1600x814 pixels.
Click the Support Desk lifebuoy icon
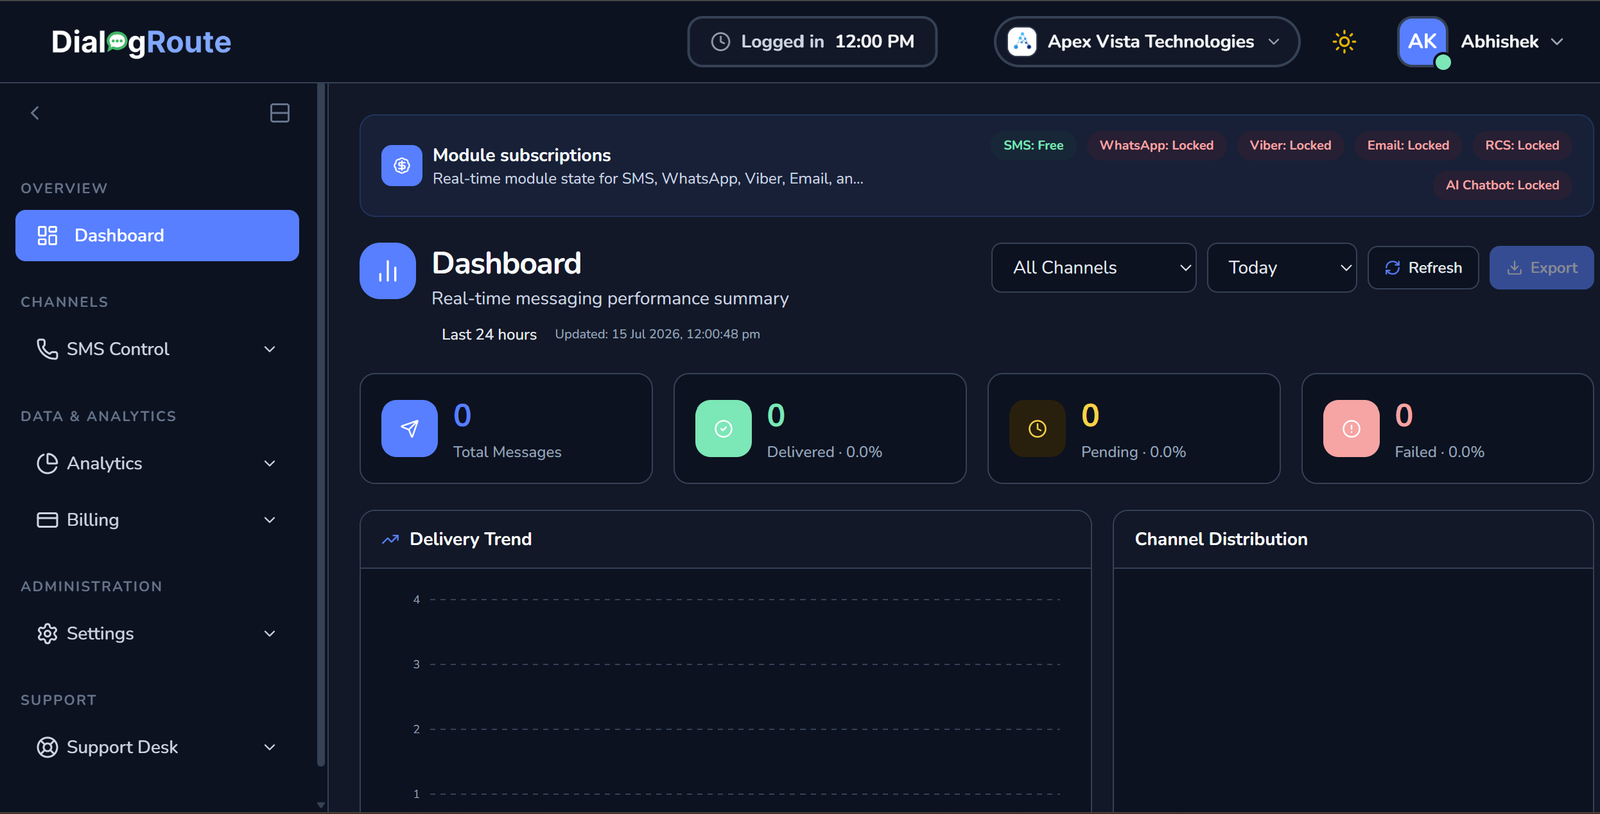(x=47, y=747)
